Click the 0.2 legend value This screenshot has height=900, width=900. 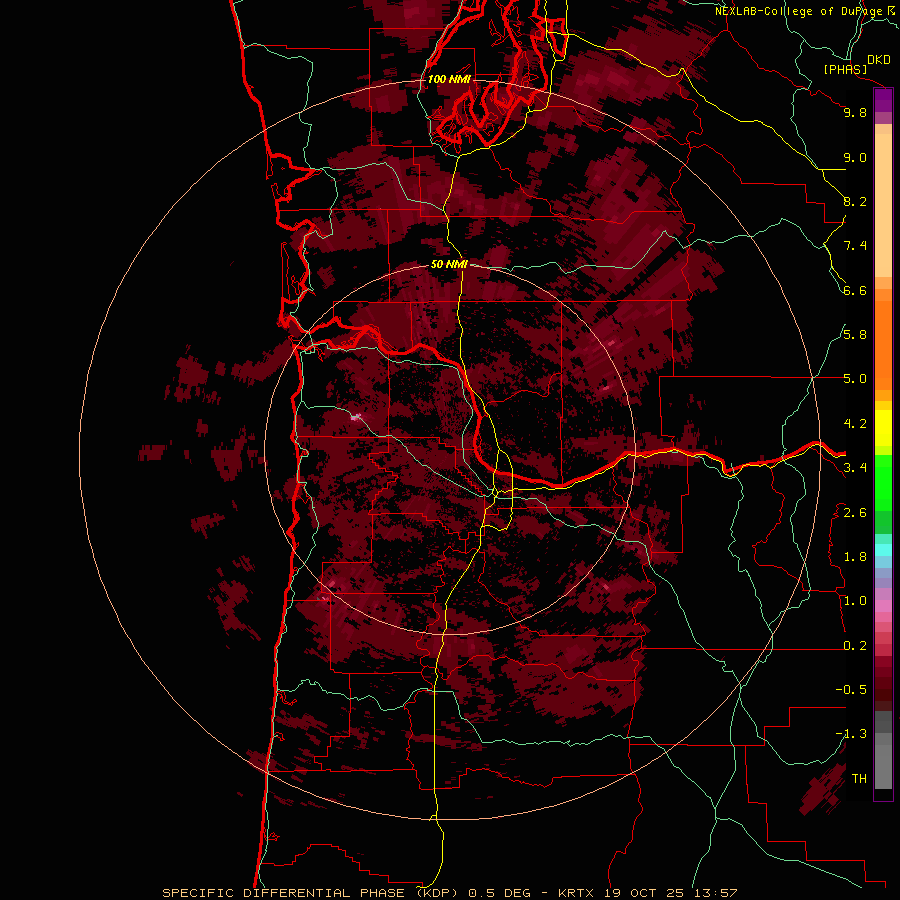tap(855, 646)
